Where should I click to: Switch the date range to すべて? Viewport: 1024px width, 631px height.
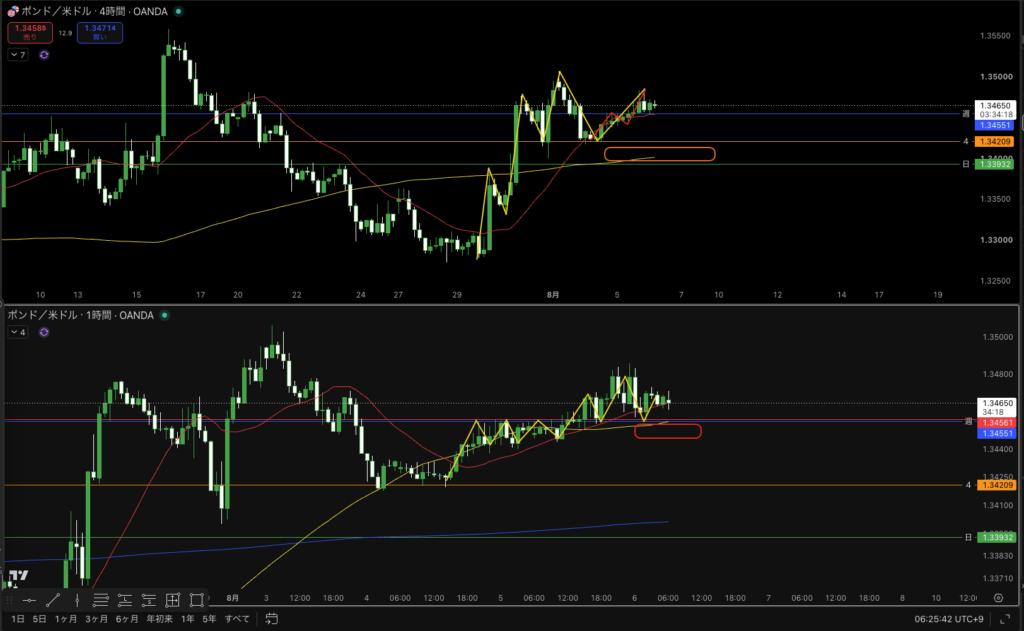[237, 619]
